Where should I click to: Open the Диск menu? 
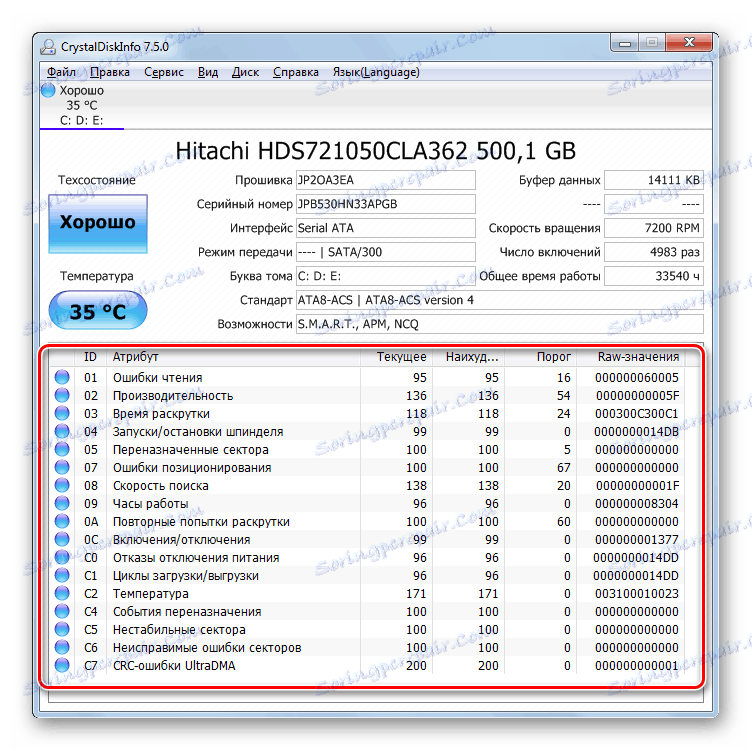pyautogui.click(x=245, y=72)
